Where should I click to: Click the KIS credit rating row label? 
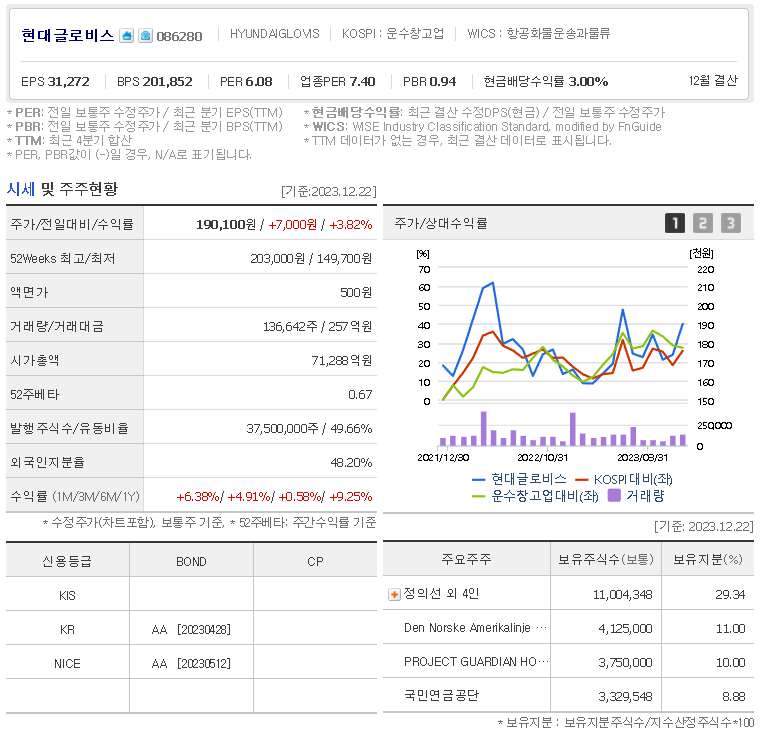(67, 595)
